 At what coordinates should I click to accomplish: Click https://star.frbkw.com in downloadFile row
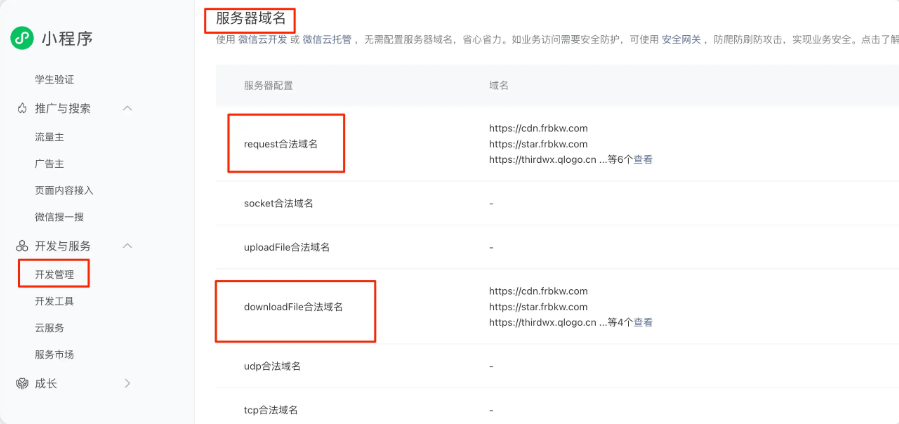538,307
